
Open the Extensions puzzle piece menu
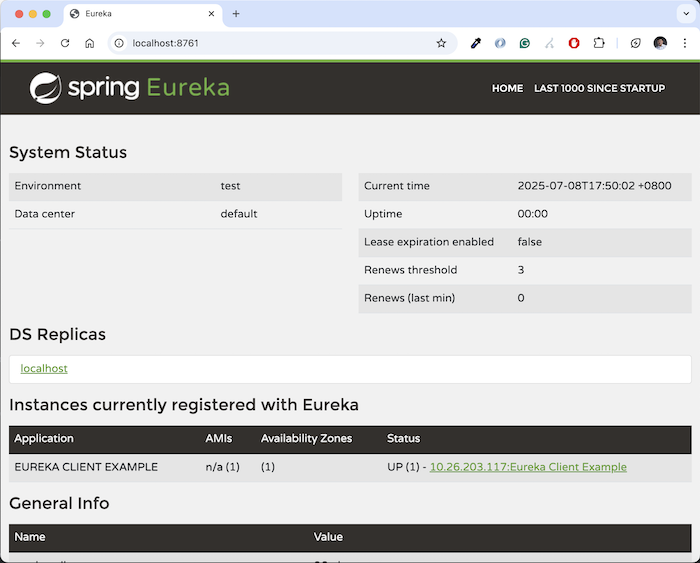coord(599,43)
